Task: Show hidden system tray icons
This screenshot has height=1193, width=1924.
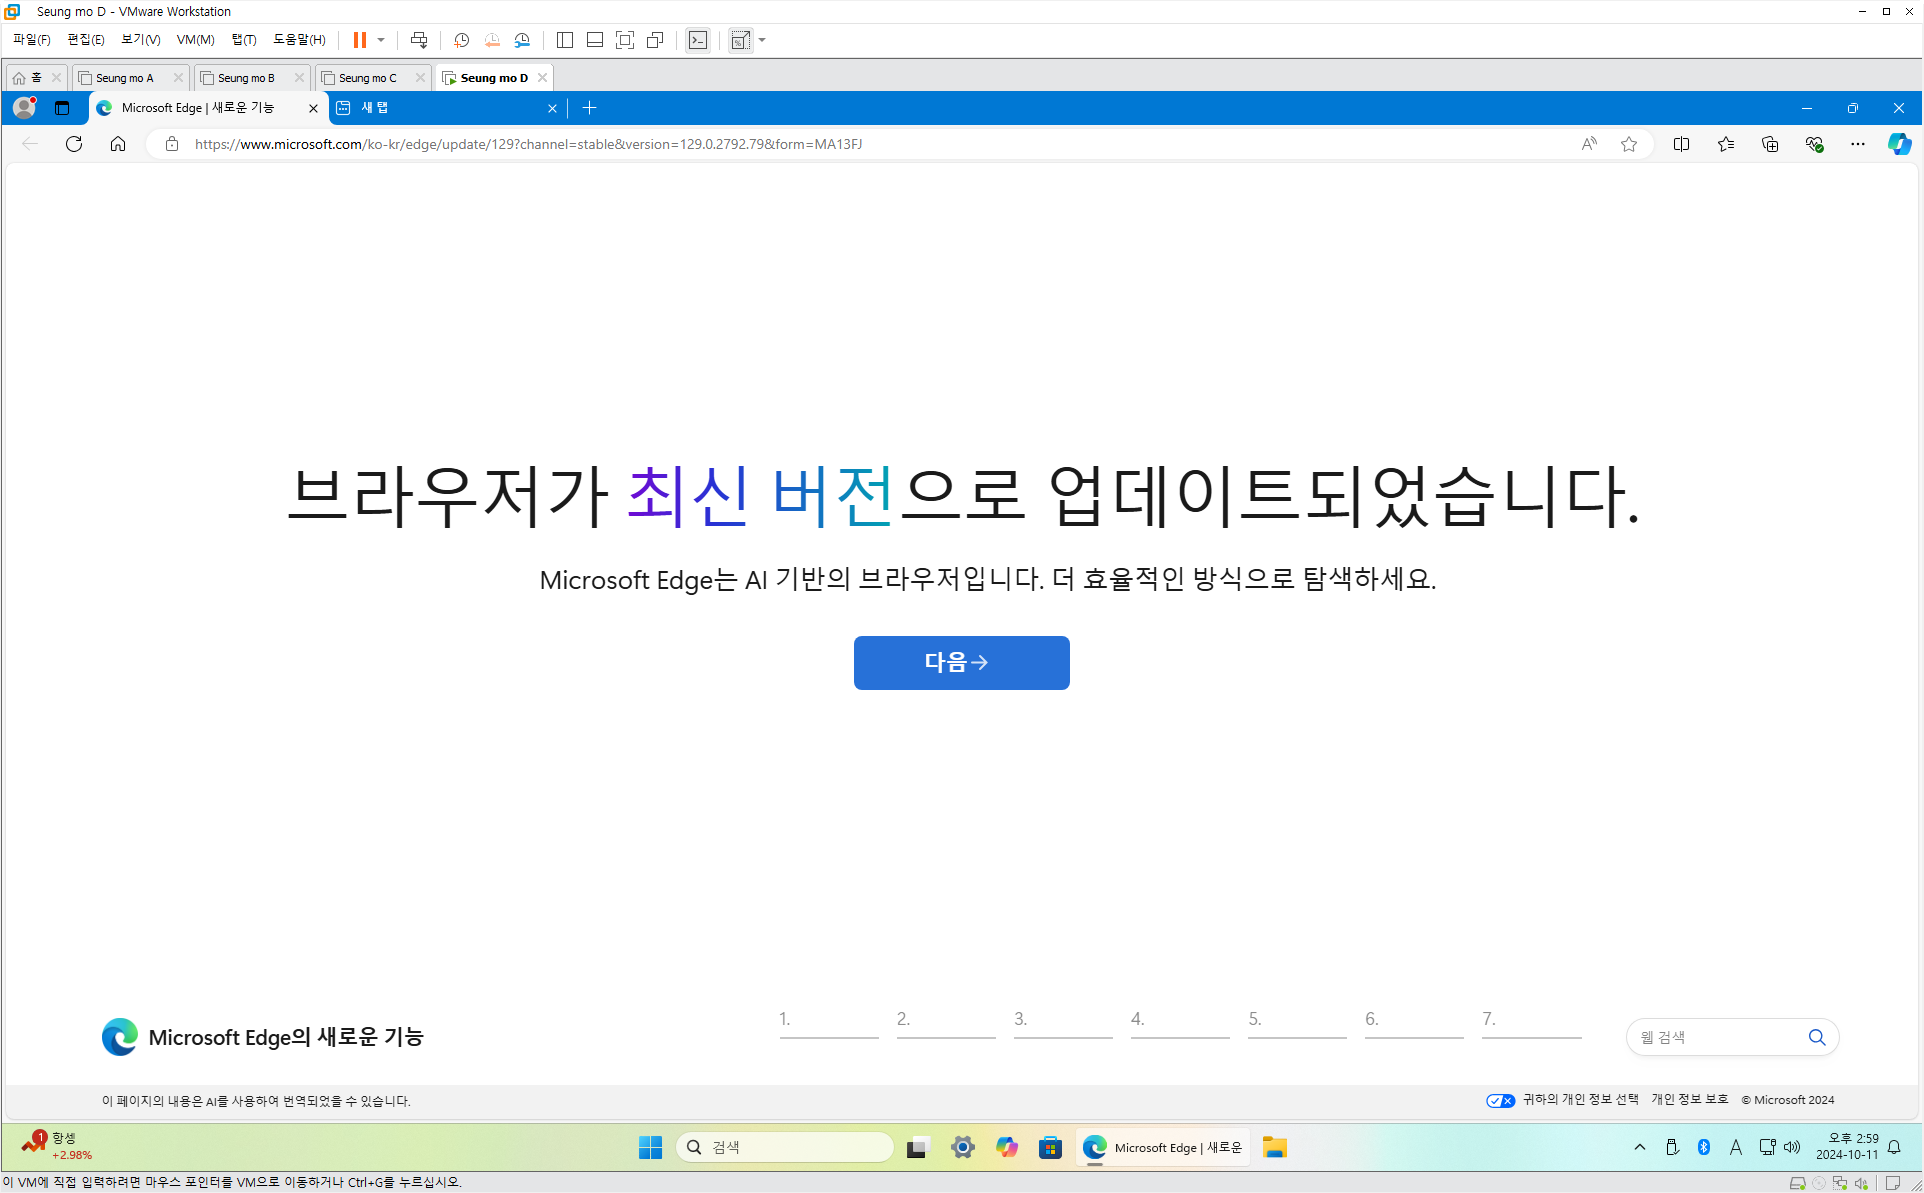Action: coord(1640,1147)
